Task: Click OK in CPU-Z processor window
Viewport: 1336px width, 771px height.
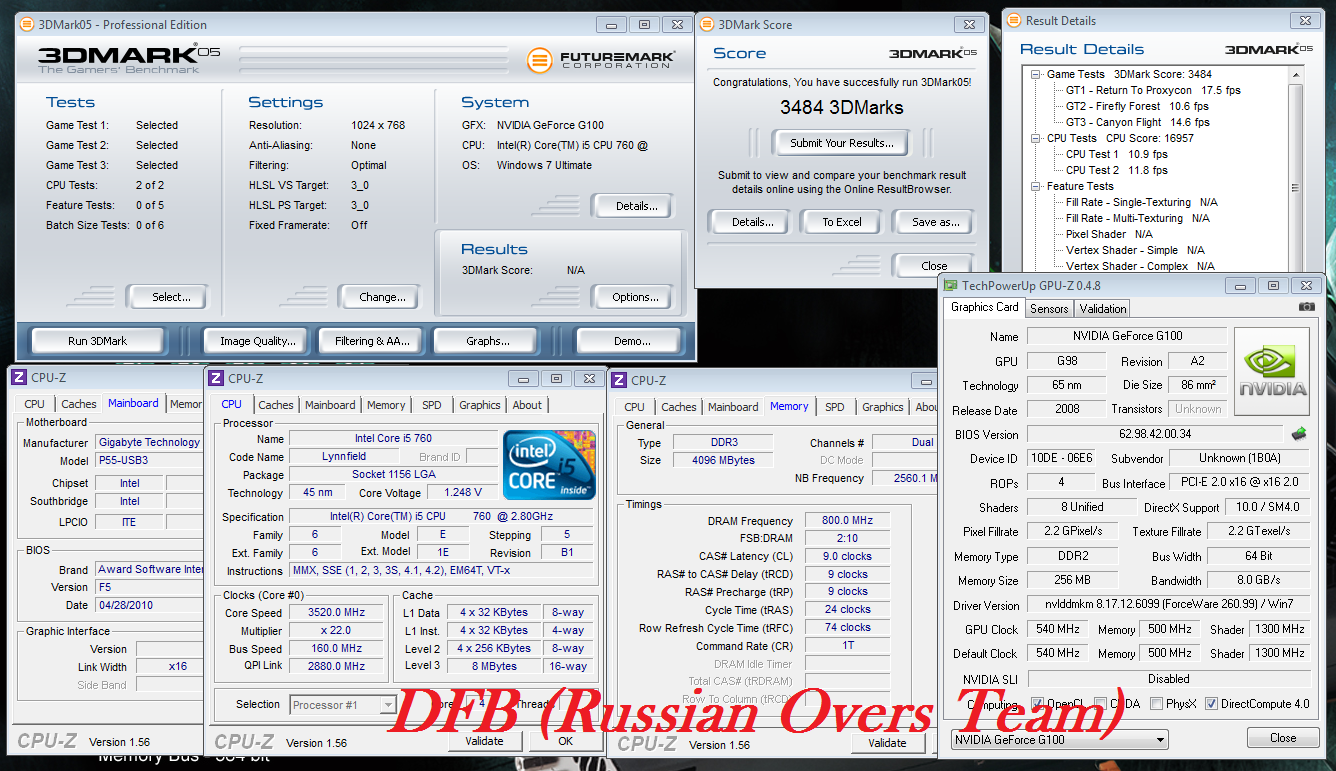Action: click(x=565, y=741)
